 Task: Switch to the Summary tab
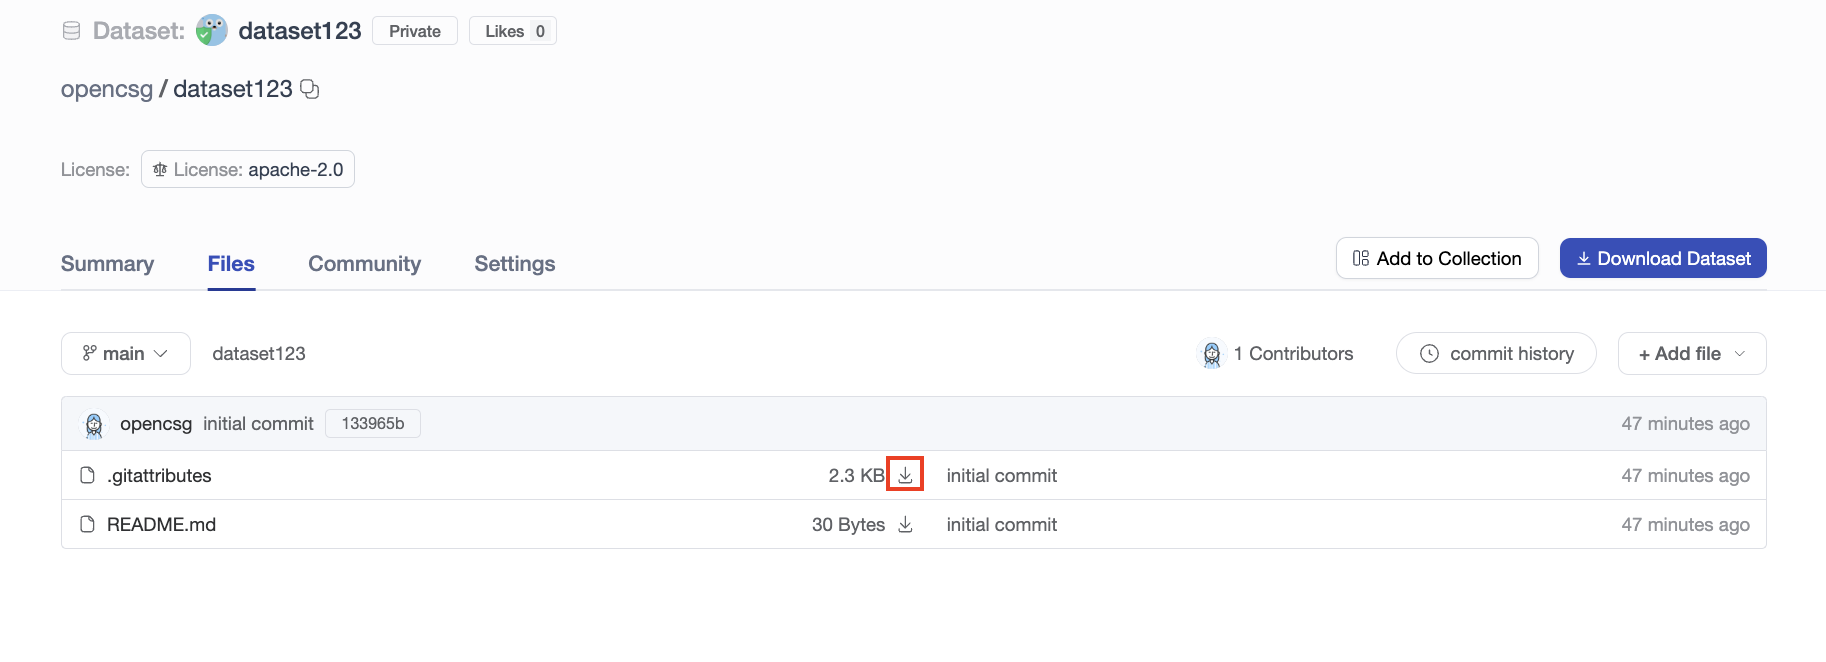[107, 264]
